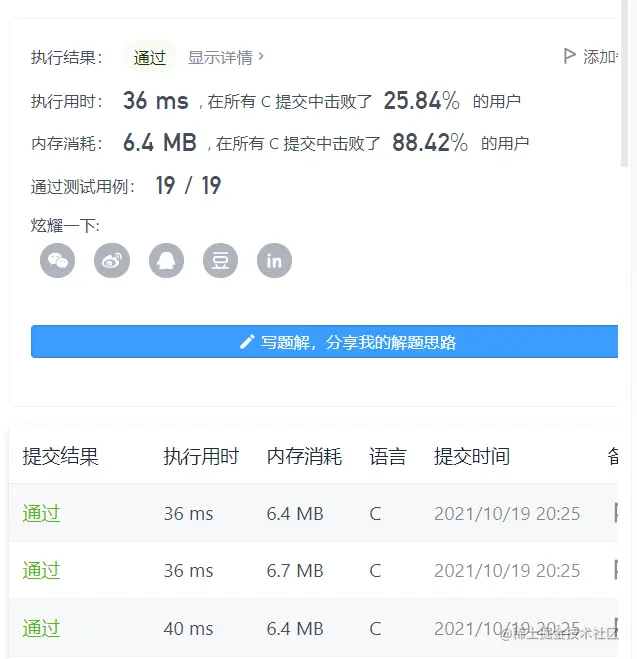Screen dimensions: 637x659
Task: Click the 88.42% memory percentile value
Action: click(429, 142)
